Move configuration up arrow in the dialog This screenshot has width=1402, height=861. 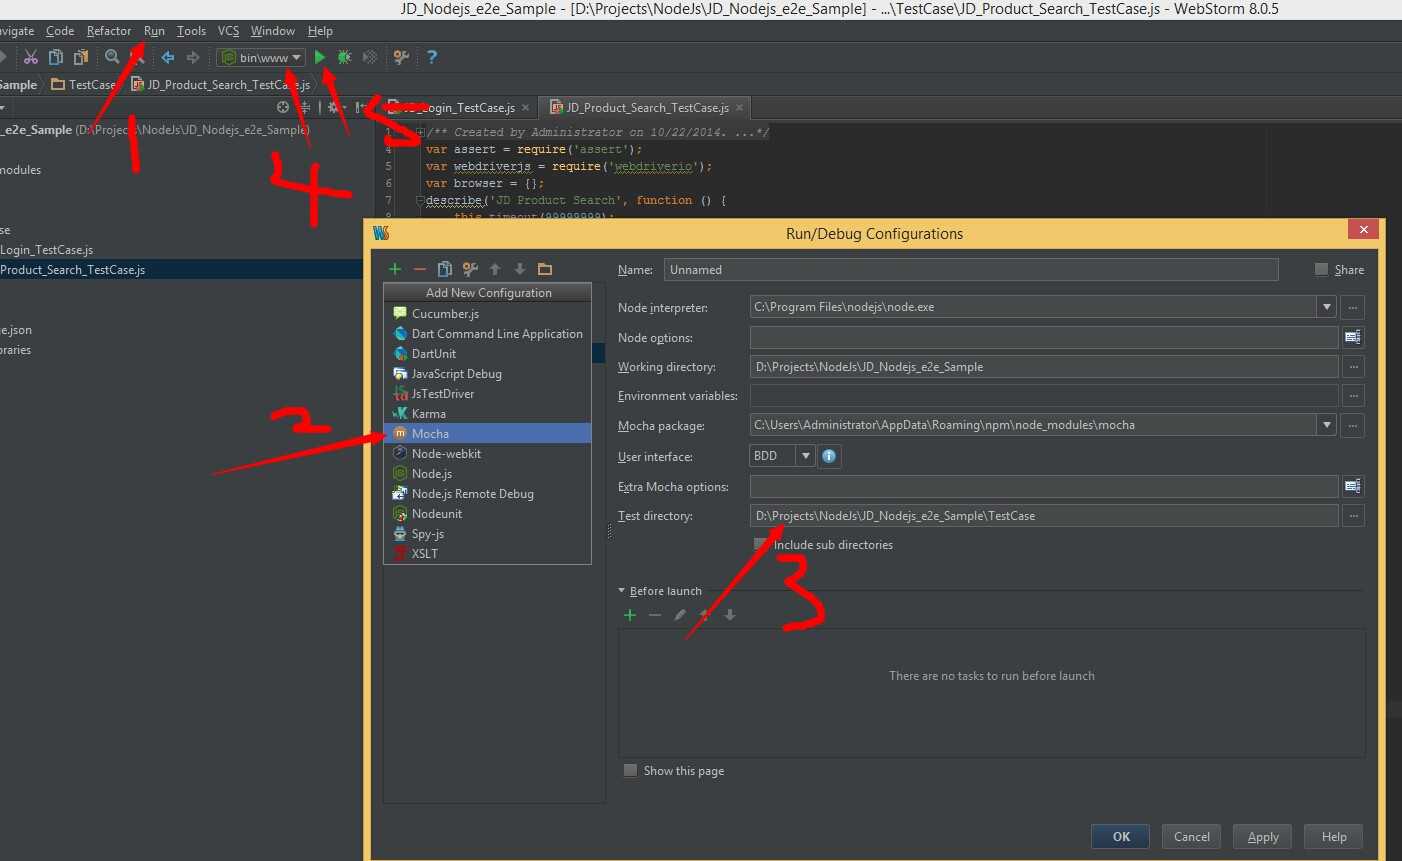(495, 269)
